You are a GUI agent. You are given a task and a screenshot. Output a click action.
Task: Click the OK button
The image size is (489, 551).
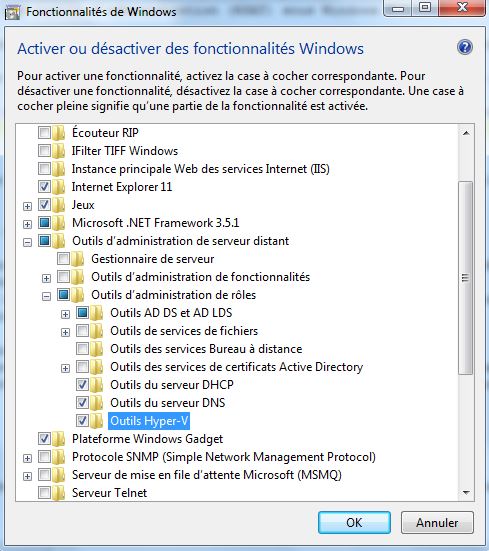pyautogui.click(x=354, y=523)
